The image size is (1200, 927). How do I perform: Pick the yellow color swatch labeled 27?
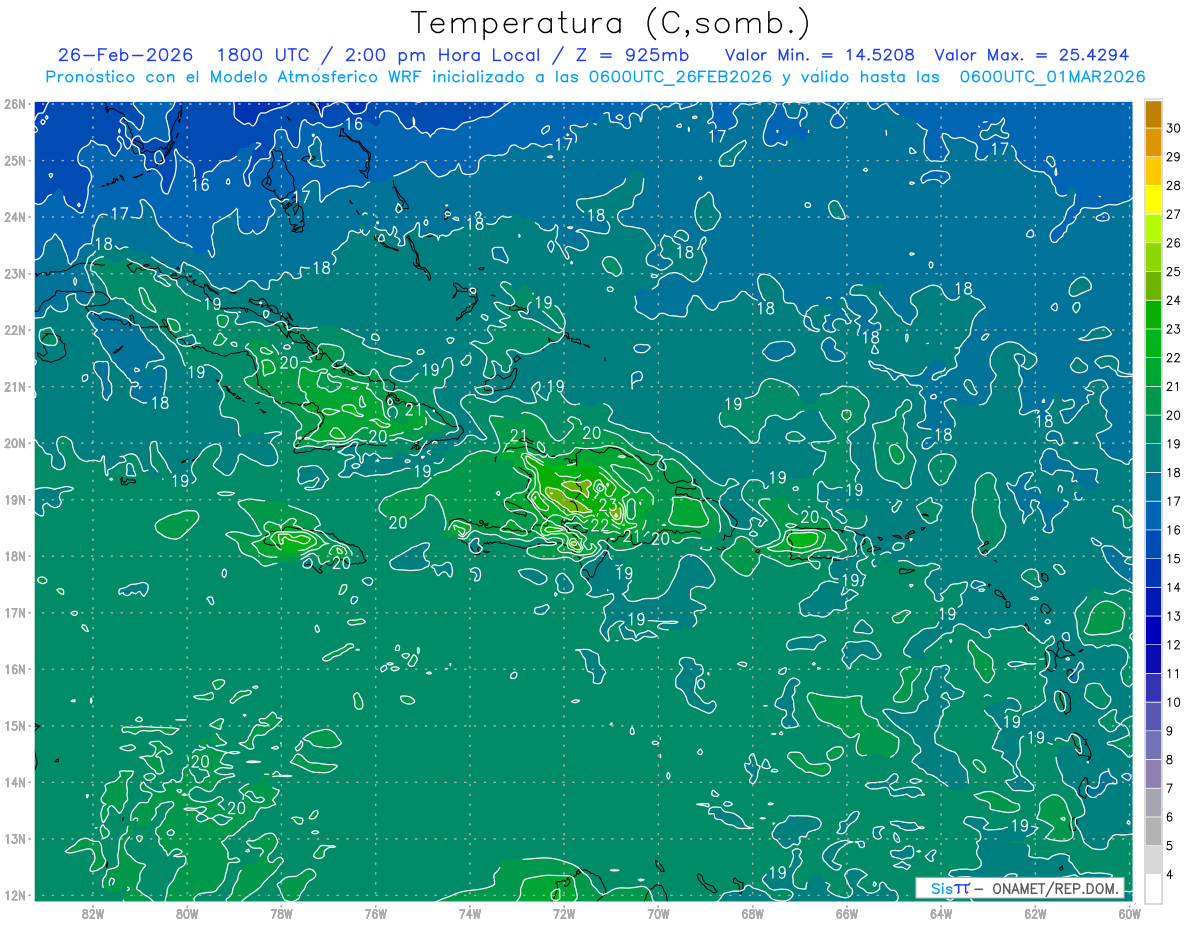(x=1153, y=200)
